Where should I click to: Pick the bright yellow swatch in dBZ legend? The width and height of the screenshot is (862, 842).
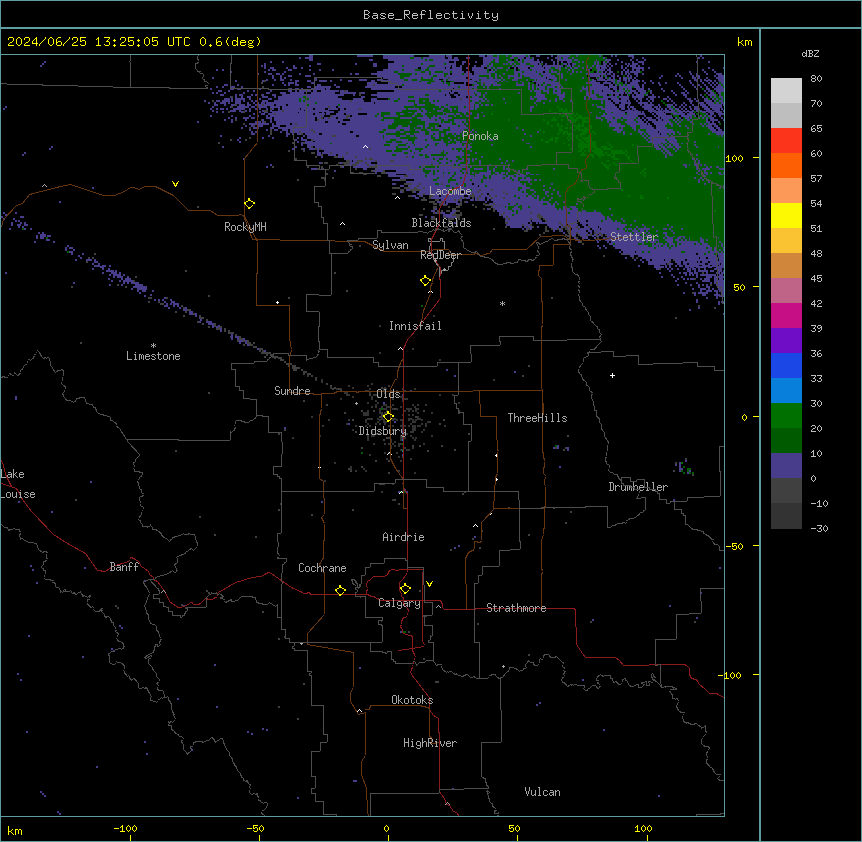[x=786, y=215]
